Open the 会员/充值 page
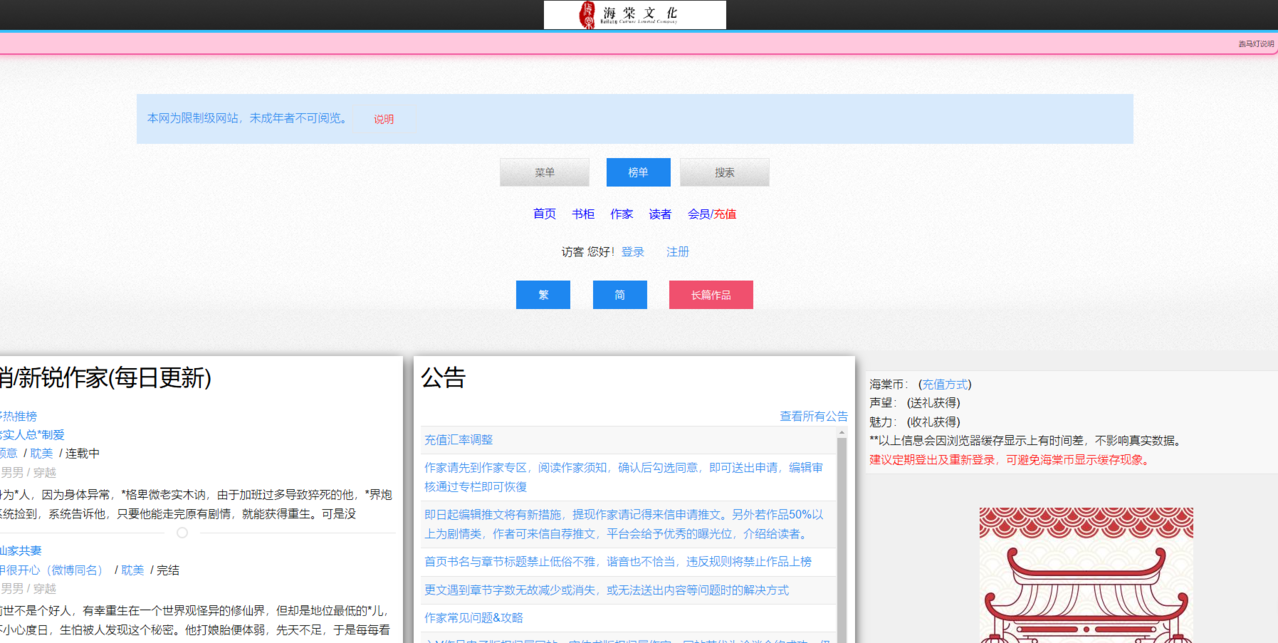 point(713,213)
